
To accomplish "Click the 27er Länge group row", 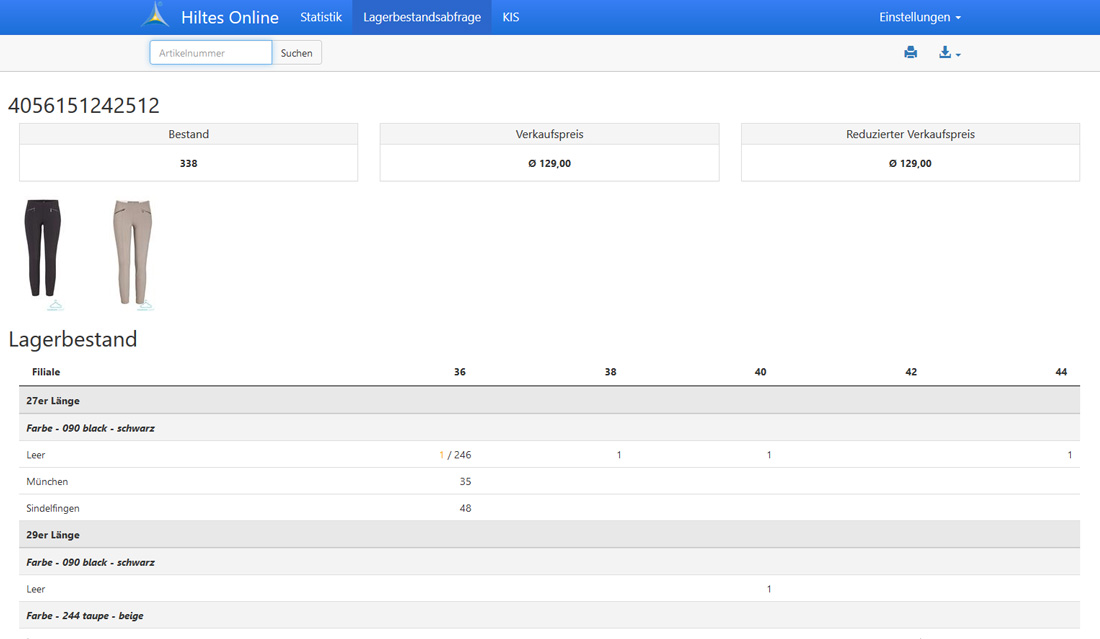I will click(x=53, y=401).
